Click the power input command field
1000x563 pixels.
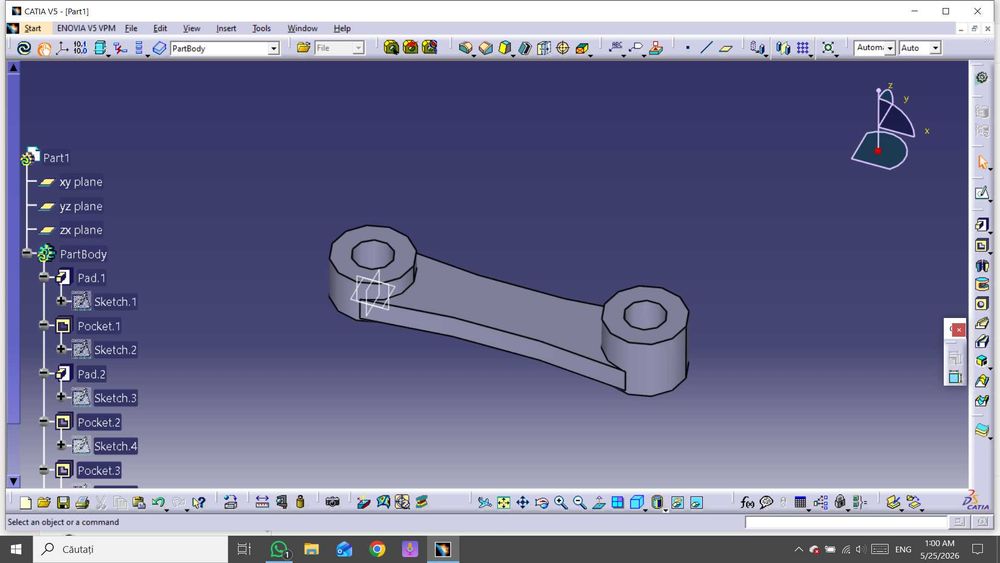(846, 522)
